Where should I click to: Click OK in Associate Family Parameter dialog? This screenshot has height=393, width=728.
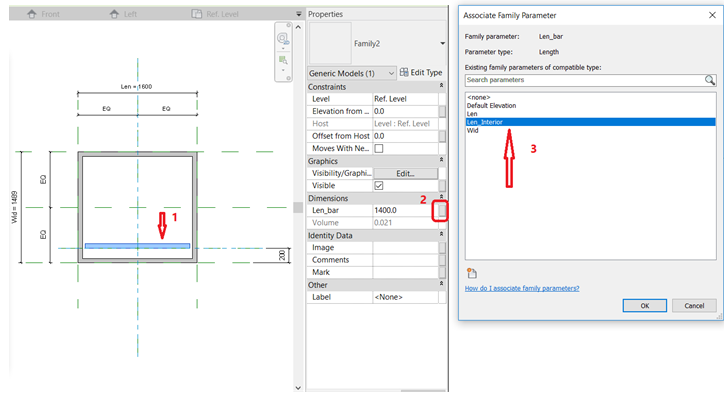pos(644,306)
